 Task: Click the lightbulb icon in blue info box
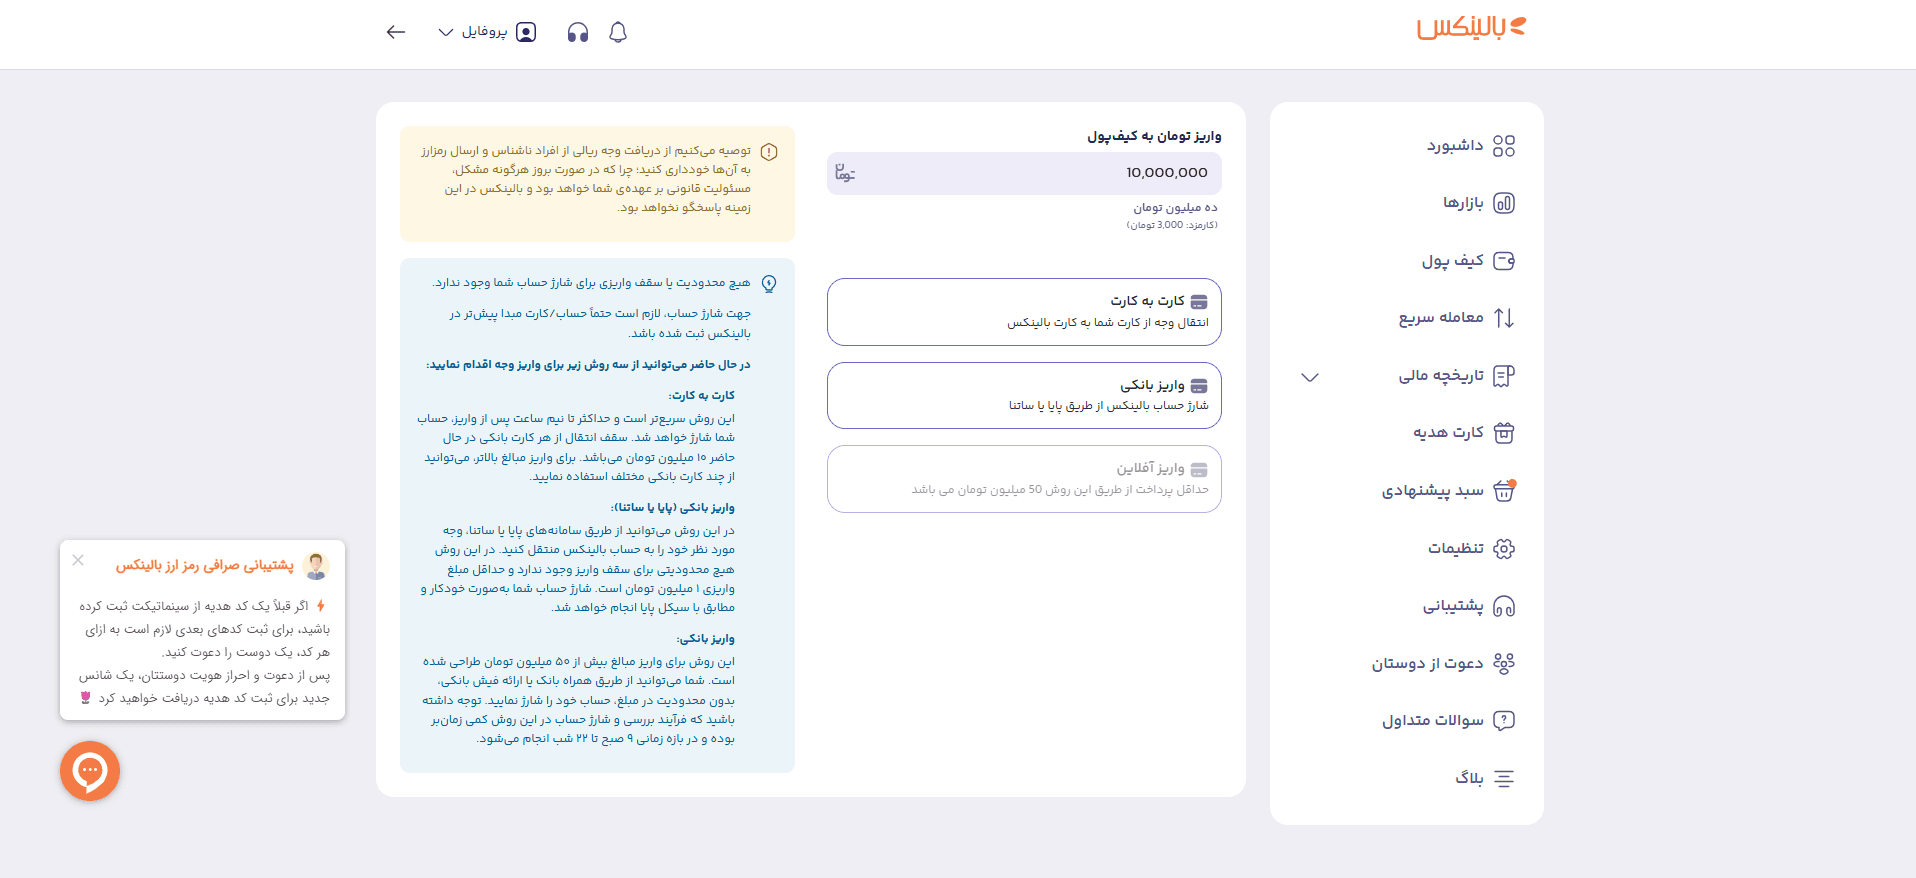tap(769, 284)
